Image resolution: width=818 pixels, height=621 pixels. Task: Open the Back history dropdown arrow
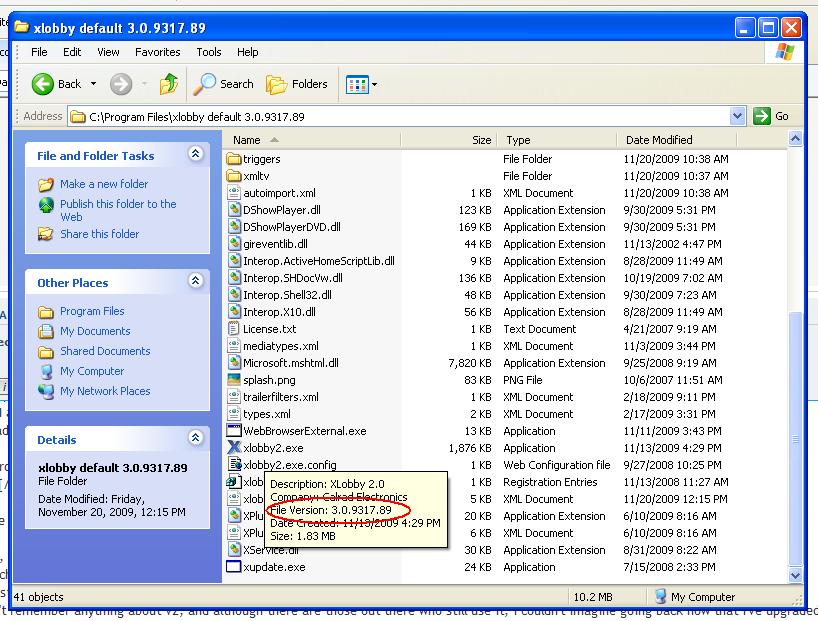[x=93, y=84]
